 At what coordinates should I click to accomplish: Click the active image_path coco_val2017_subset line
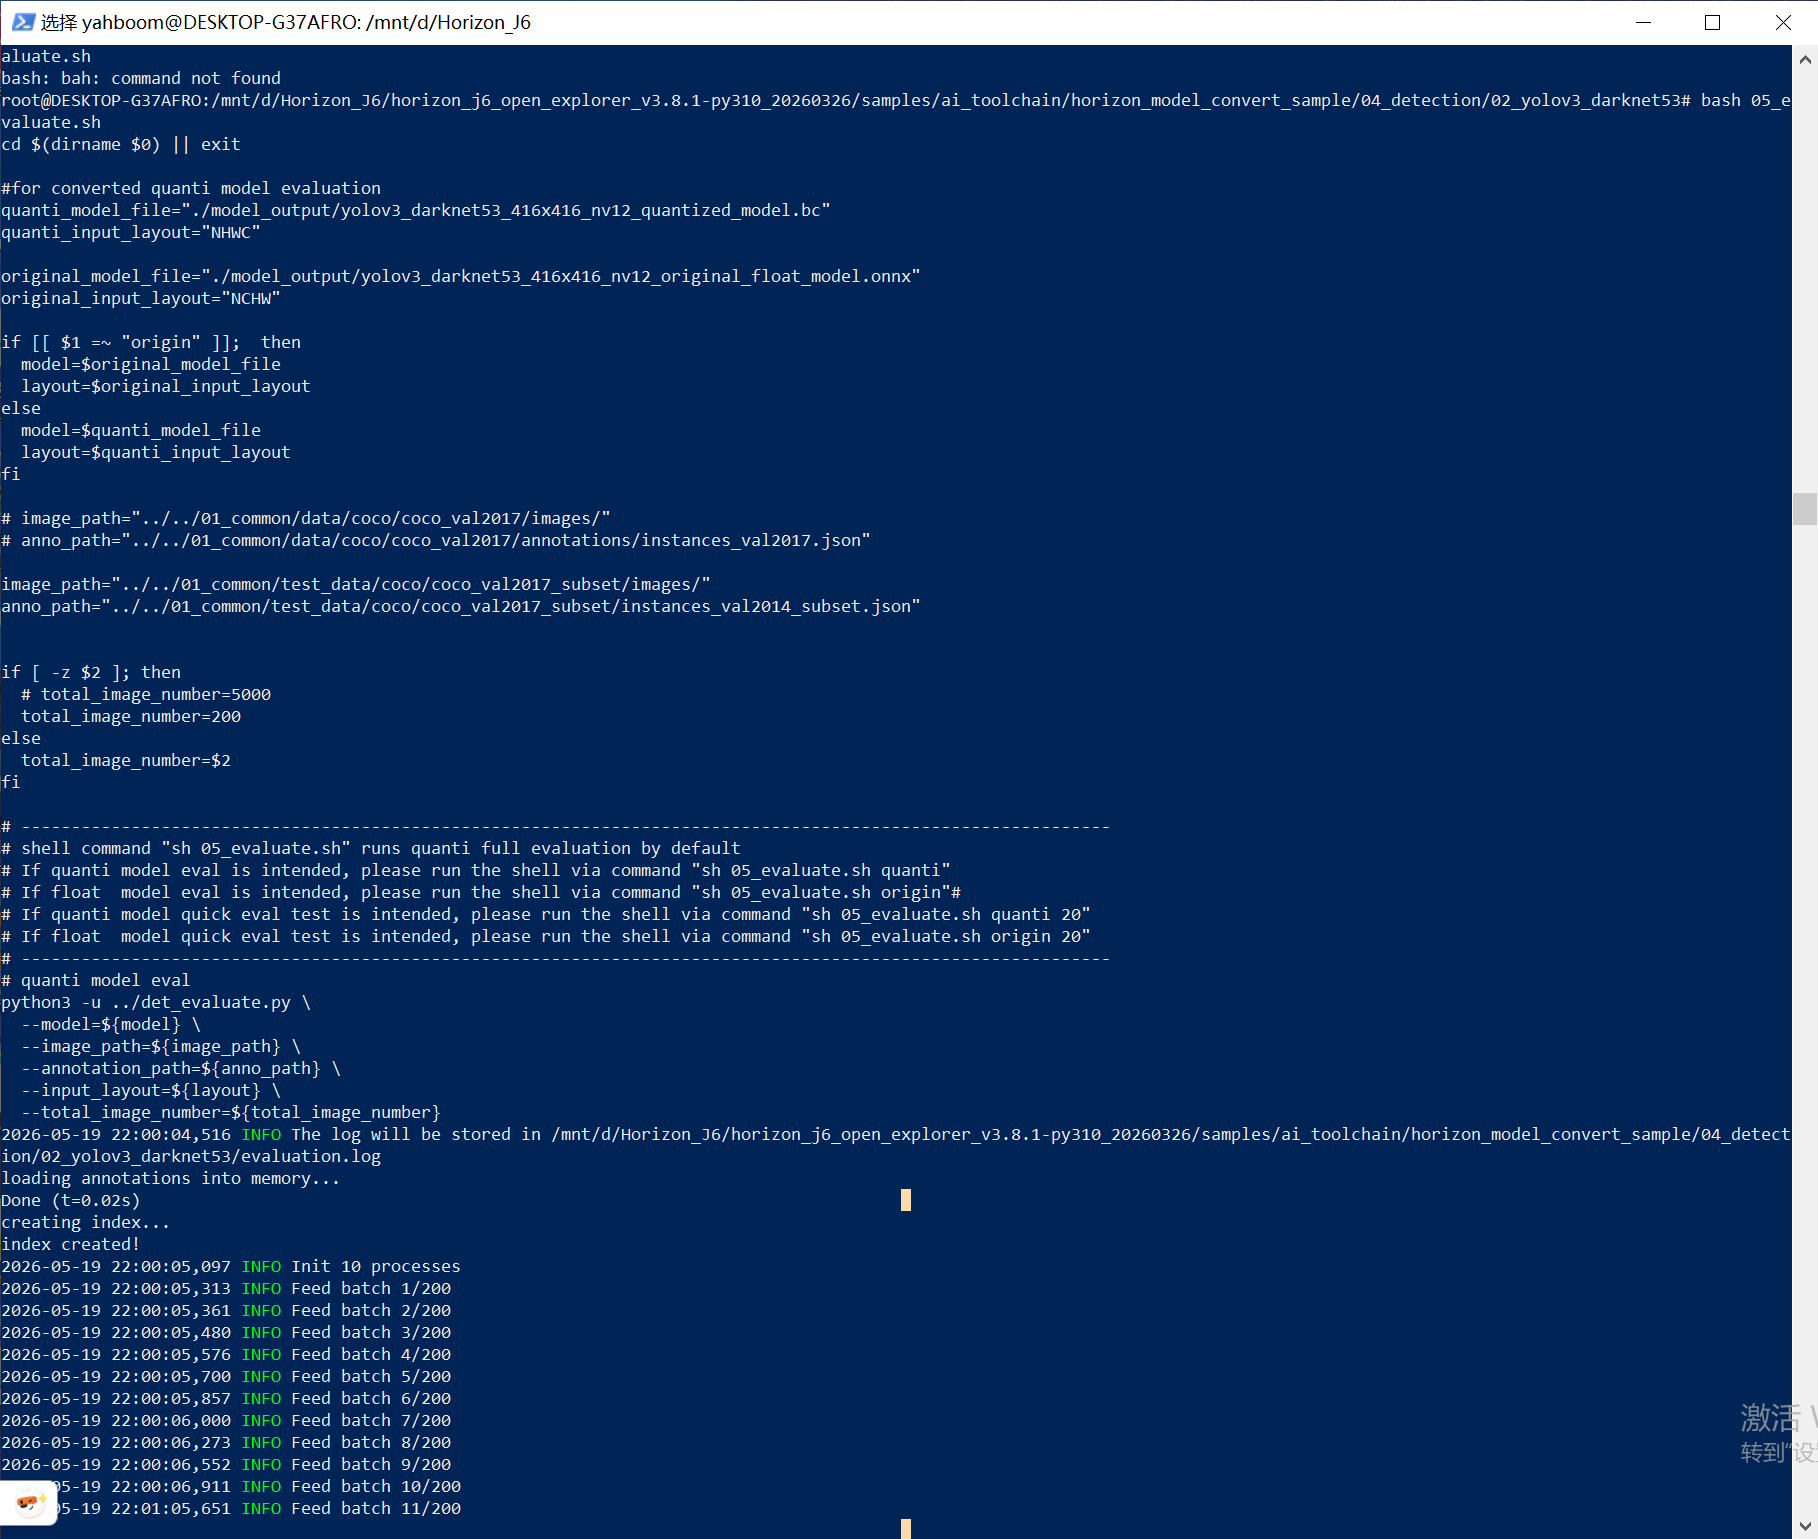[356, 584]
